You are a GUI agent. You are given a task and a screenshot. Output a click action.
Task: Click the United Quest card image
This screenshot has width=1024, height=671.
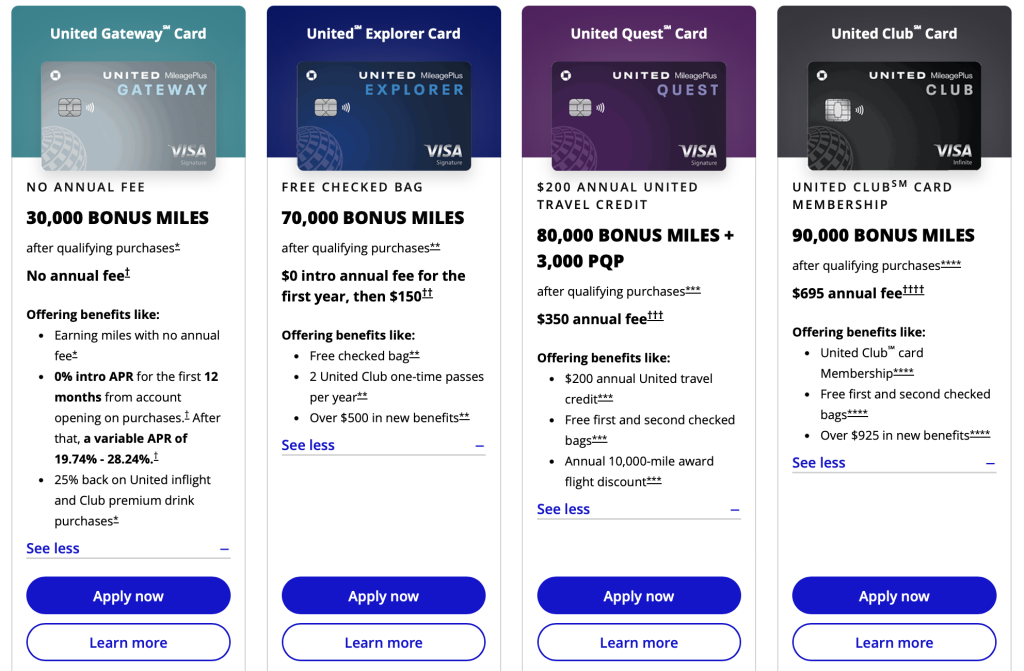coord(639,116)
